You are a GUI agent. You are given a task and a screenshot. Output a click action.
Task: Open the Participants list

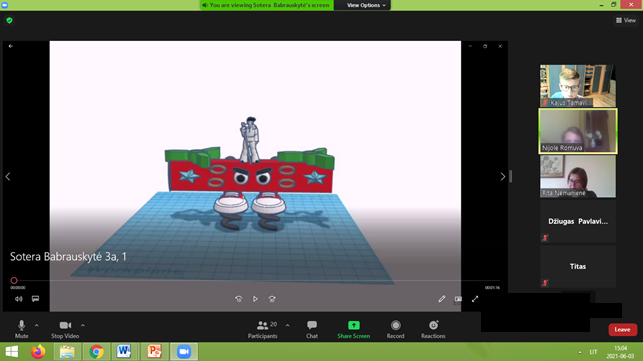pos(263,329)
